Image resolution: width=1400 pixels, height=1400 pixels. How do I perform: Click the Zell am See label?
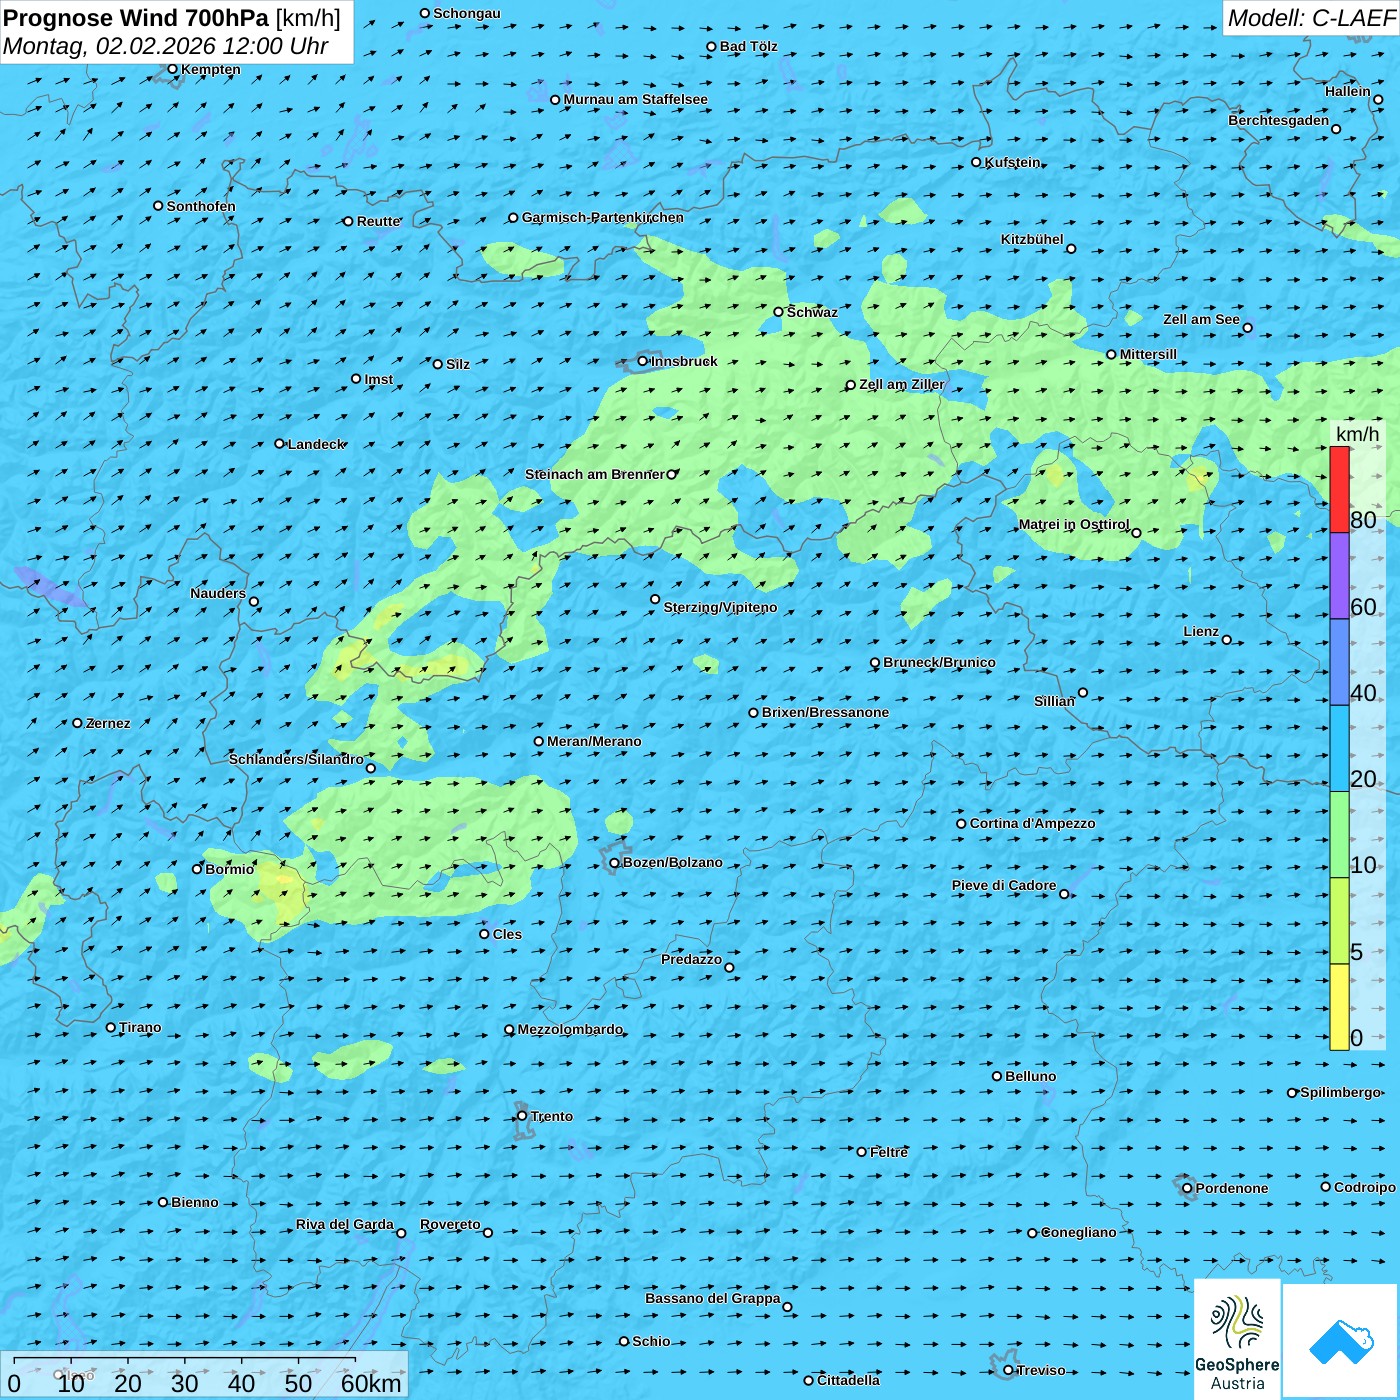point(1201,319)
